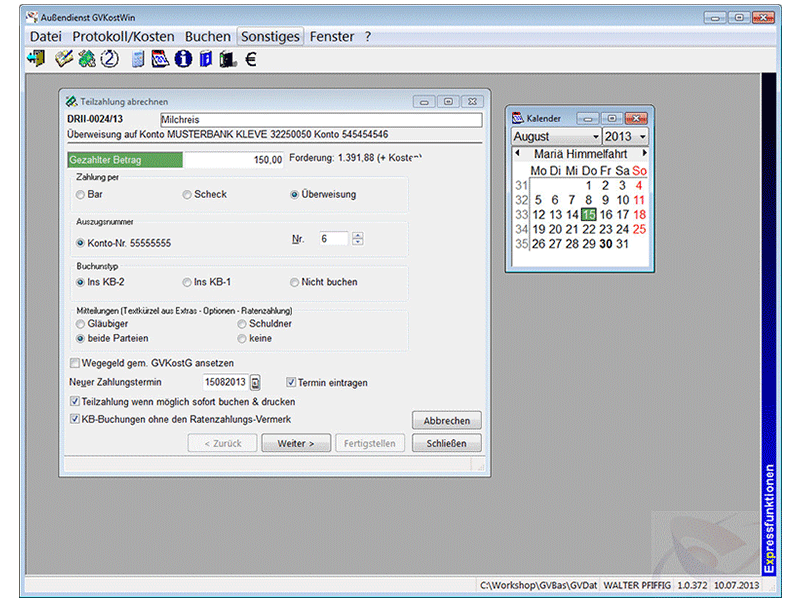
Task: Click the Weiter > button
Action: tap(296, 443)
